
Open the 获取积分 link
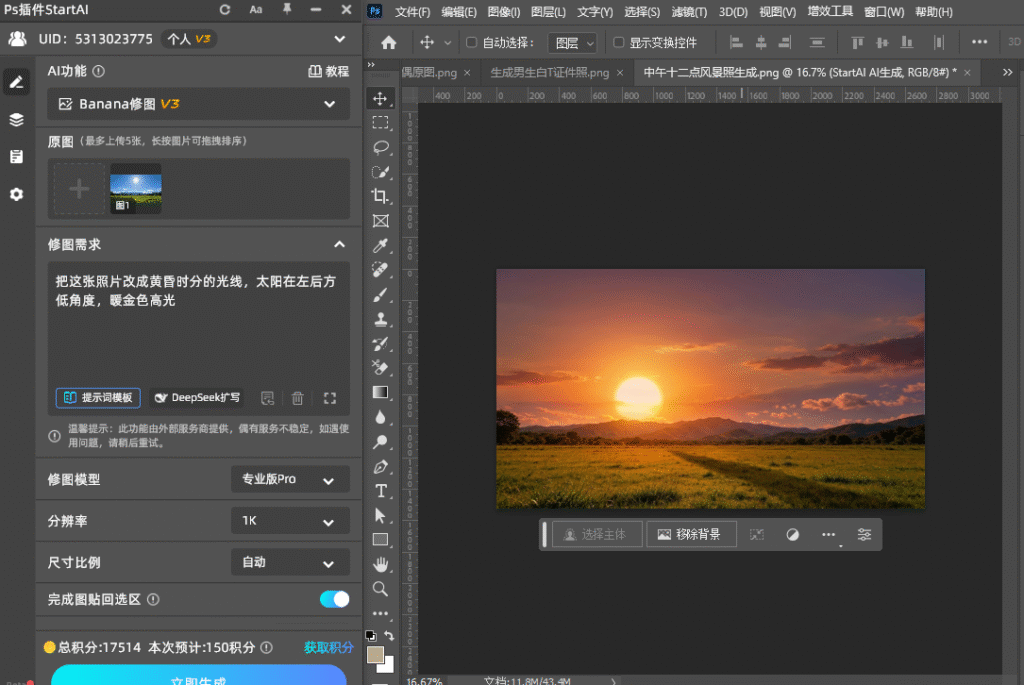coord(328,647)
